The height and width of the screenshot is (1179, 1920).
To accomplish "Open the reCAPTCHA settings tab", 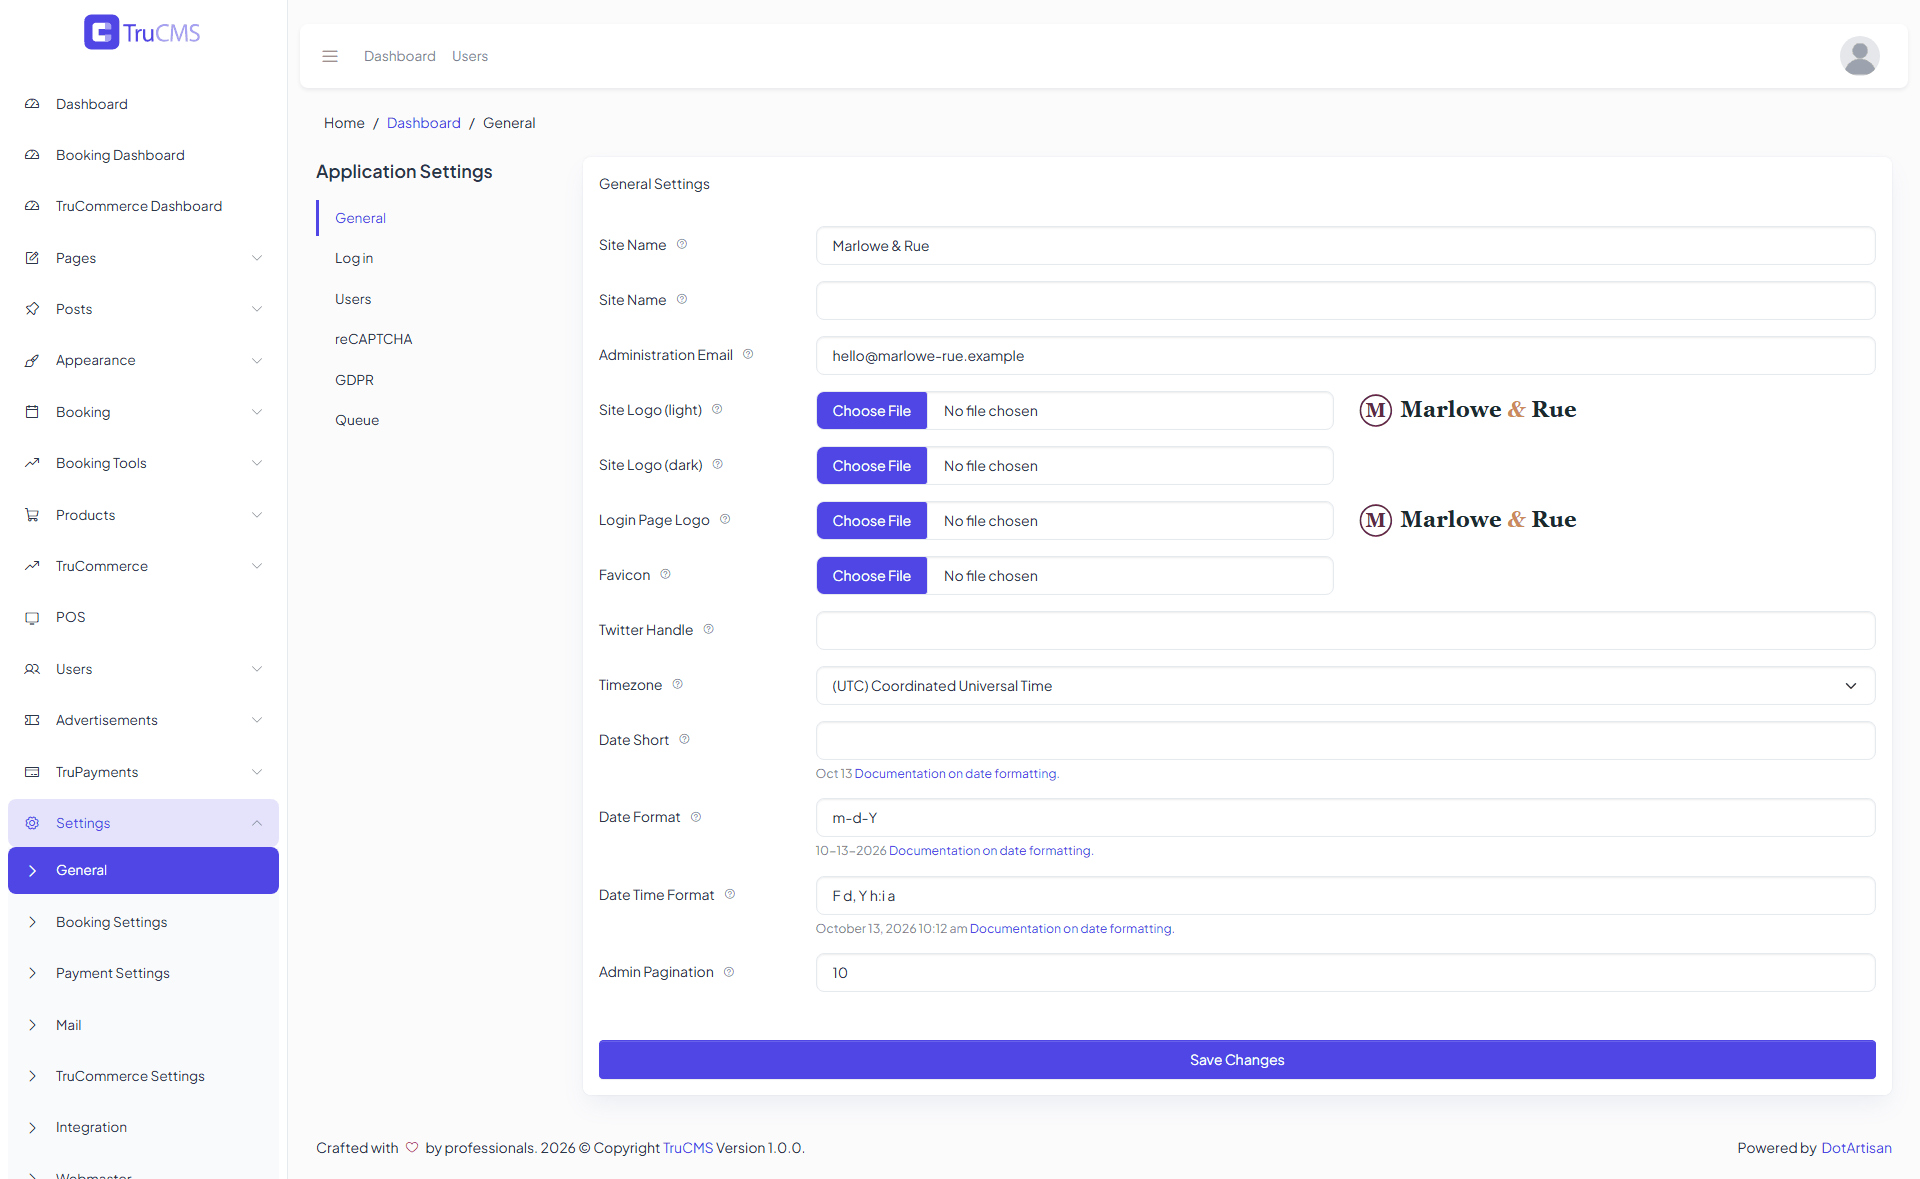I will click(x=374, y=339).
